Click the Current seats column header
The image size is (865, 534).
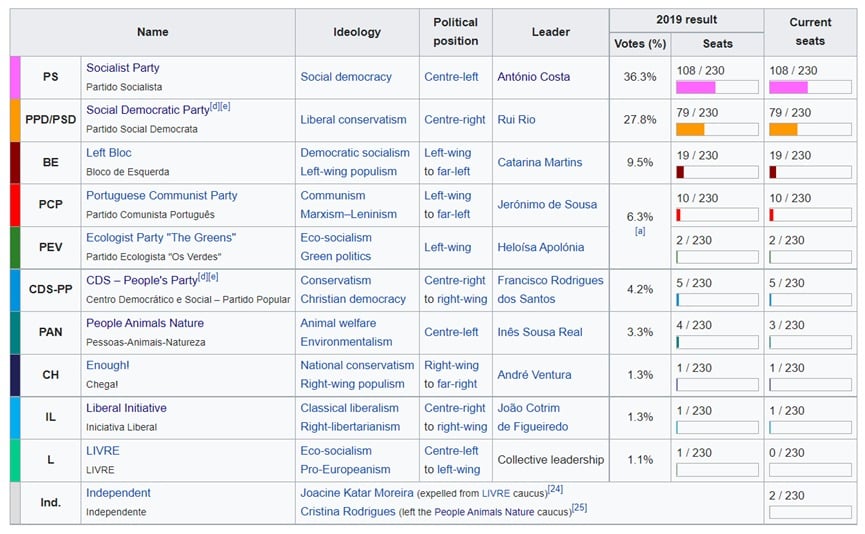tap(810, 32)
